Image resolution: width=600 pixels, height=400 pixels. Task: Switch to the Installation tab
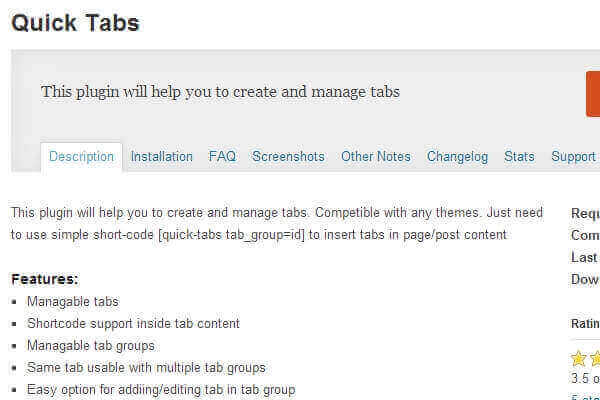point(162,157)
